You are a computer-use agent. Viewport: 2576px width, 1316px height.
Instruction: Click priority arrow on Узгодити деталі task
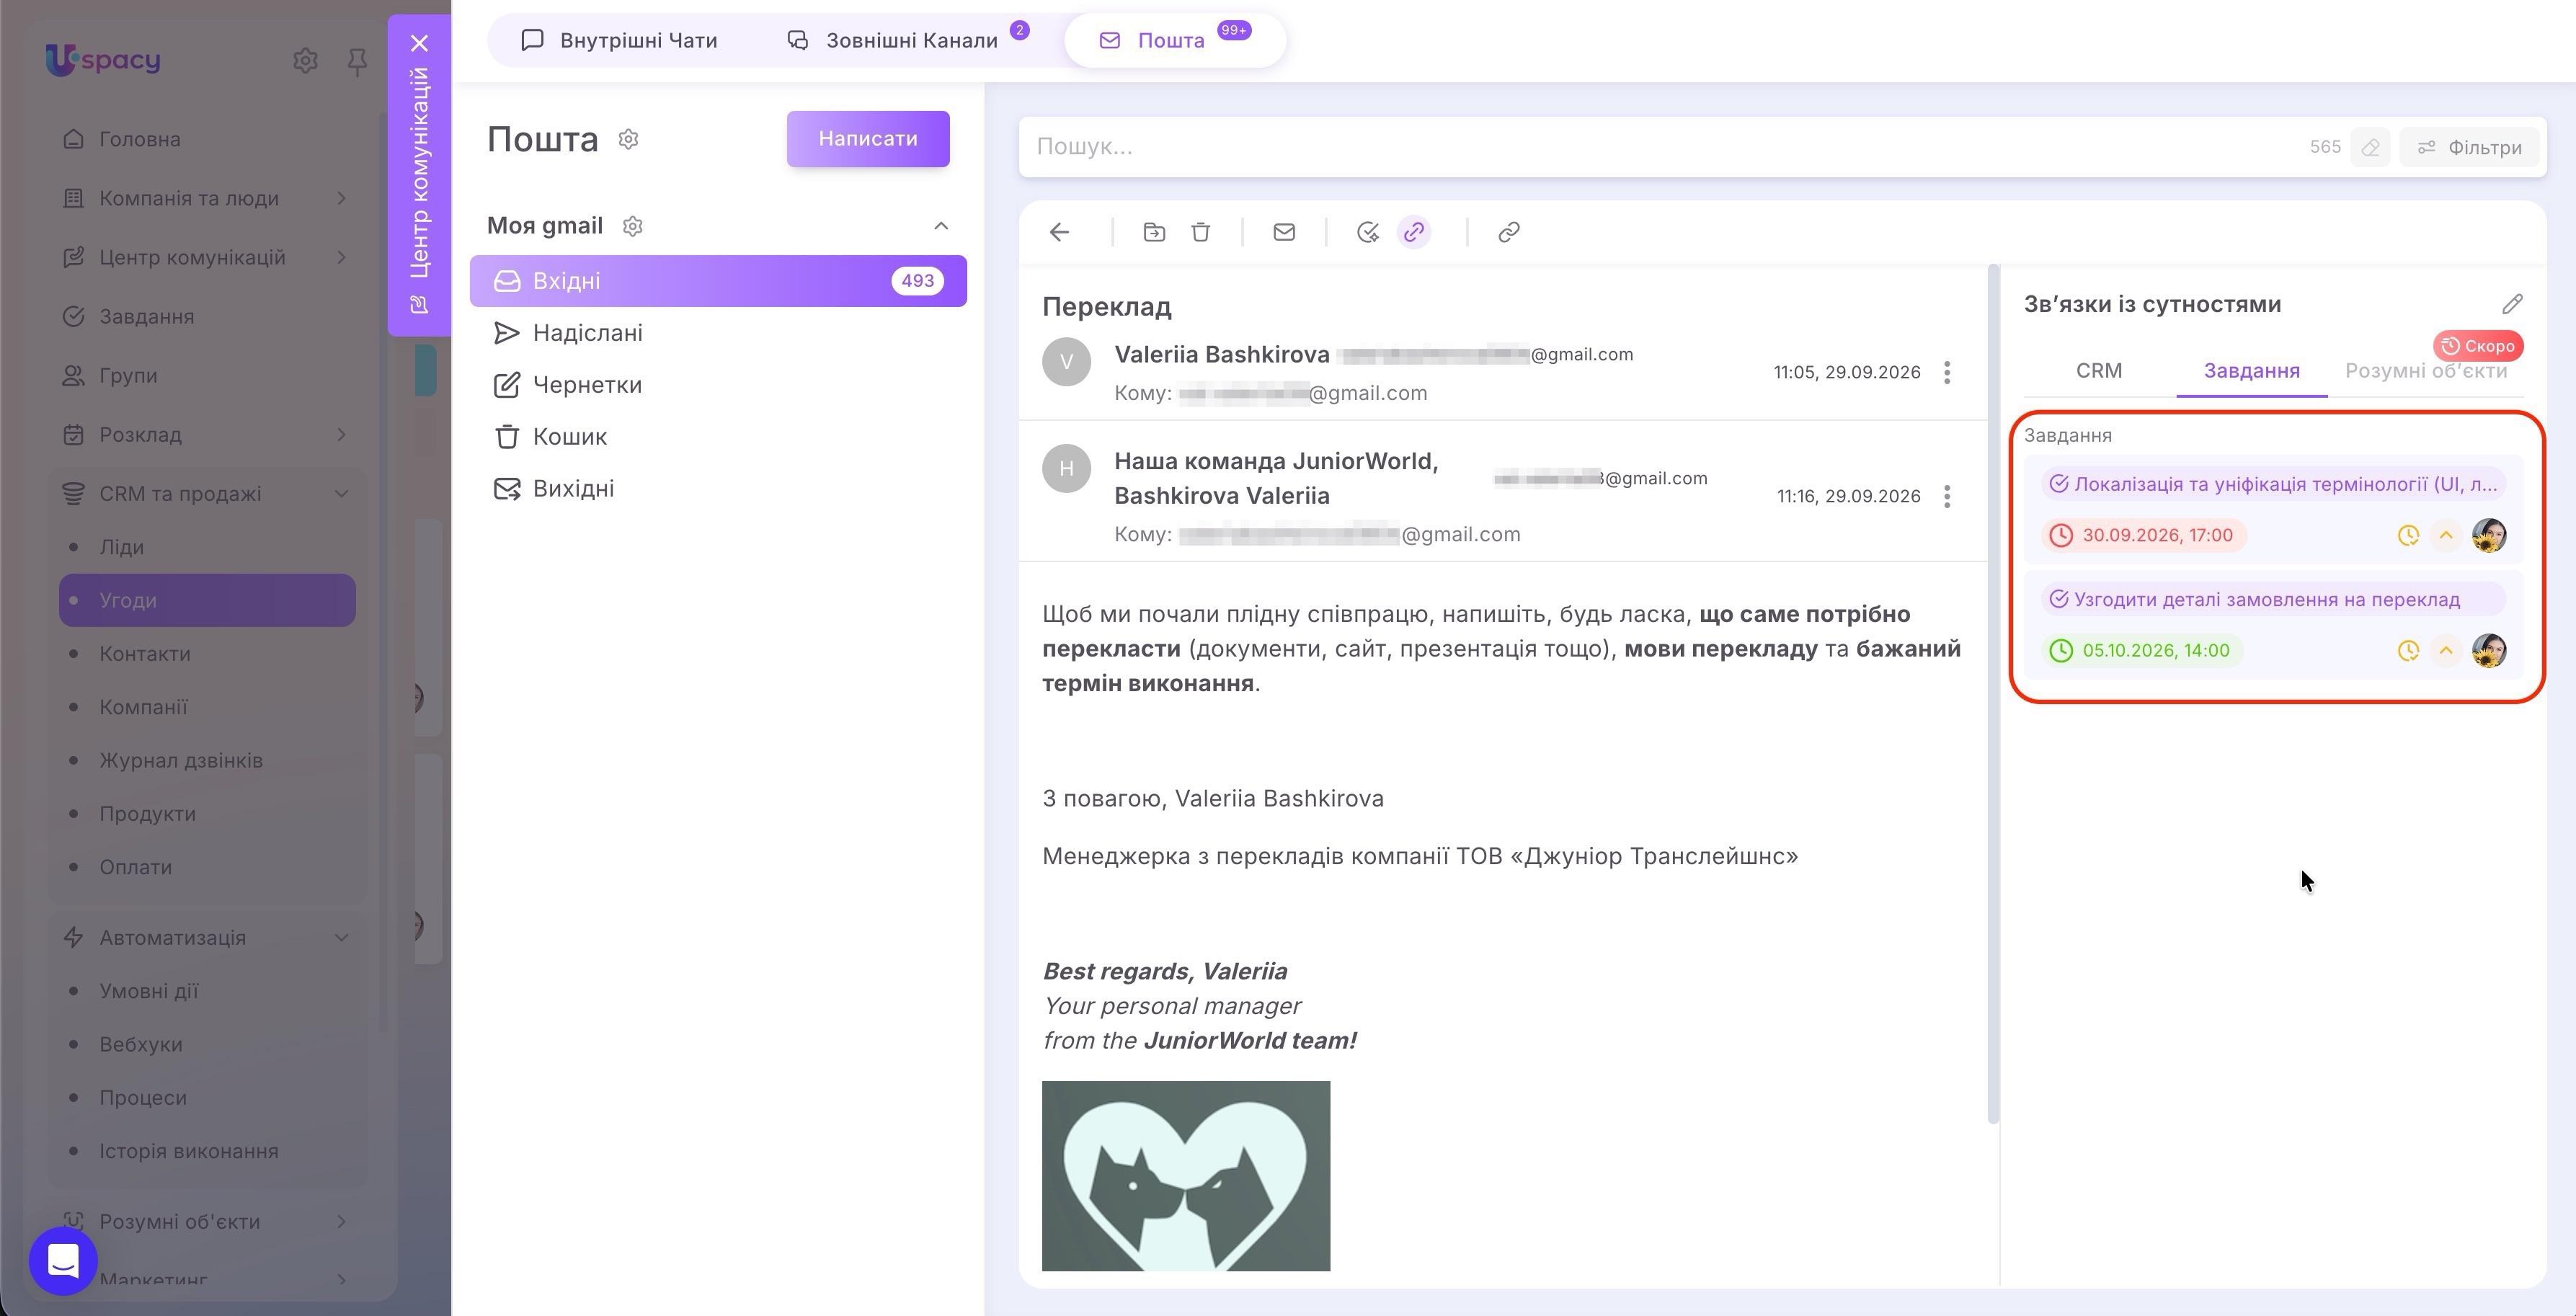2446,650
